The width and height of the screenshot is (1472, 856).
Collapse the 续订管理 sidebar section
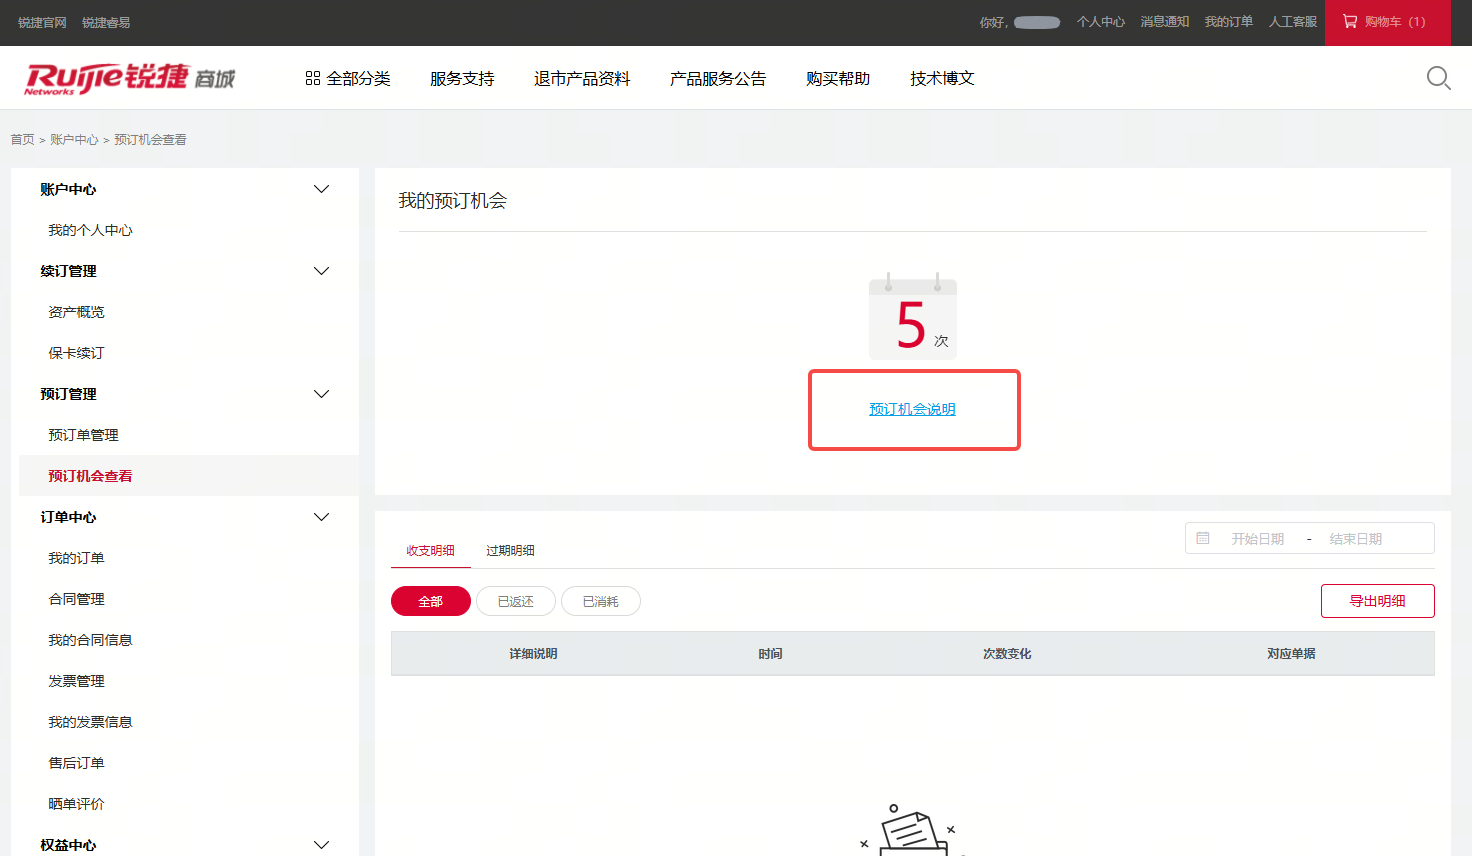point(321,271)
